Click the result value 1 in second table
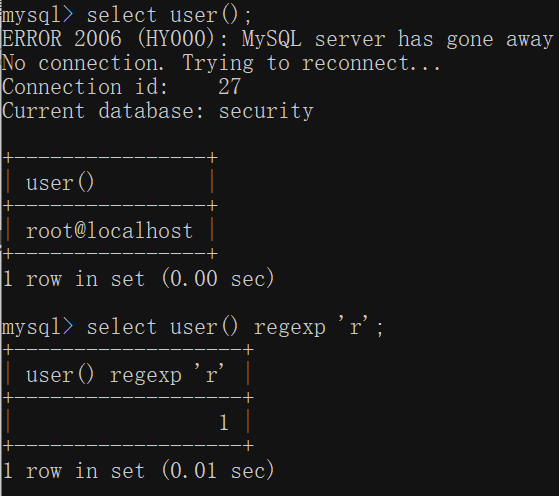 (224, 423)
